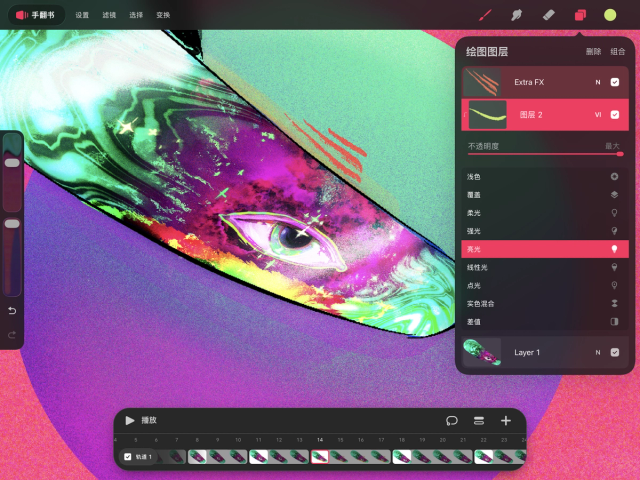Adjust the brush opacity slider handle
The height and width of the screenshot is (480, 640).
(12, 224)
